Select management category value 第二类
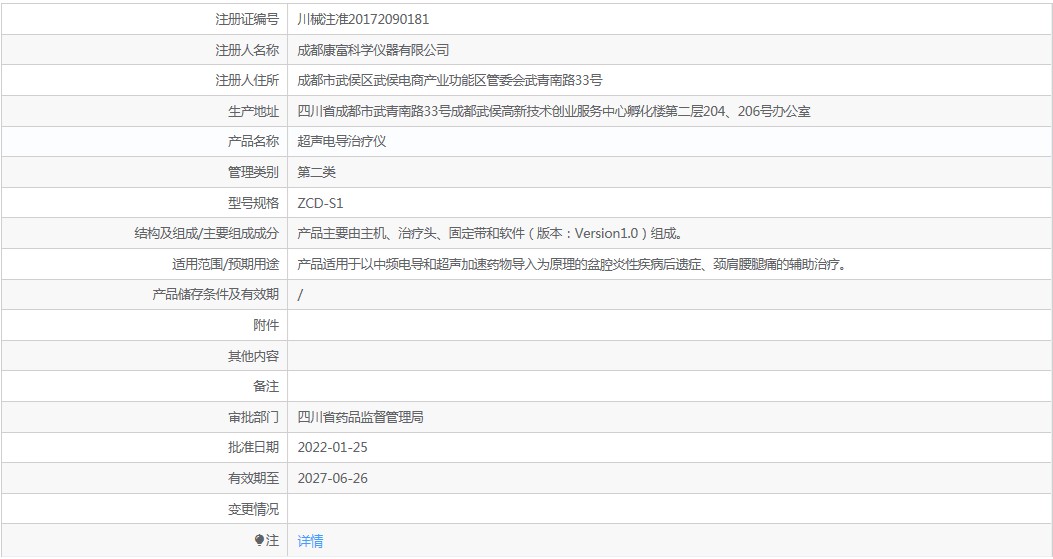 click(x=316, y=173)
